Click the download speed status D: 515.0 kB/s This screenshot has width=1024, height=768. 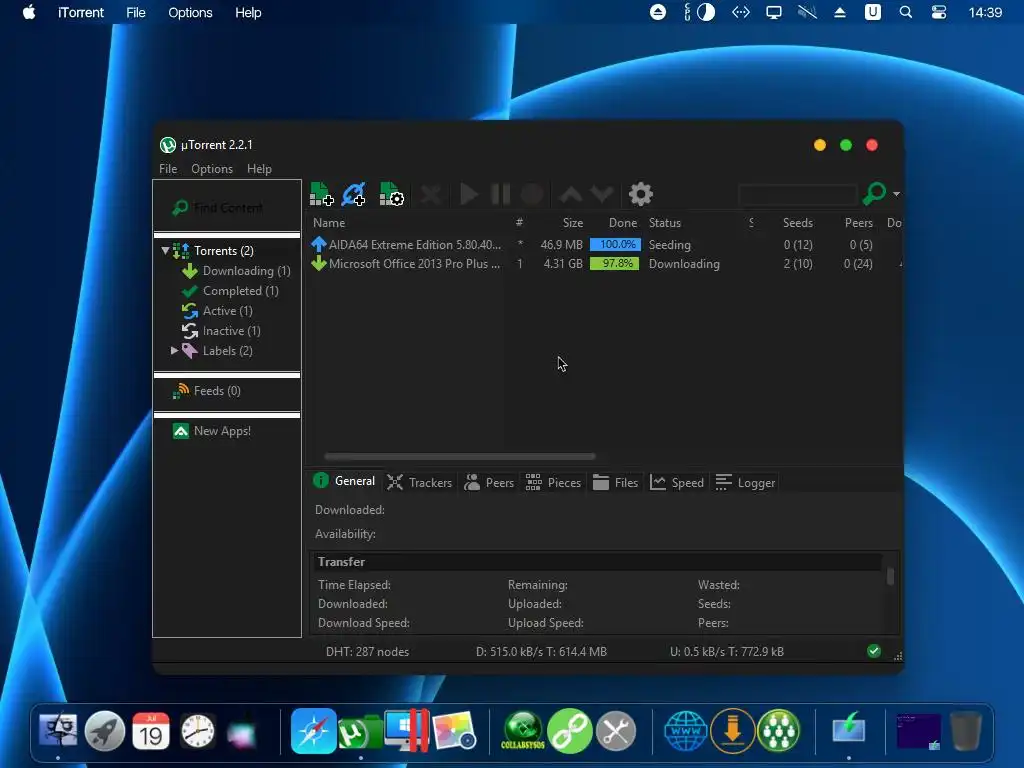(541, 652)
